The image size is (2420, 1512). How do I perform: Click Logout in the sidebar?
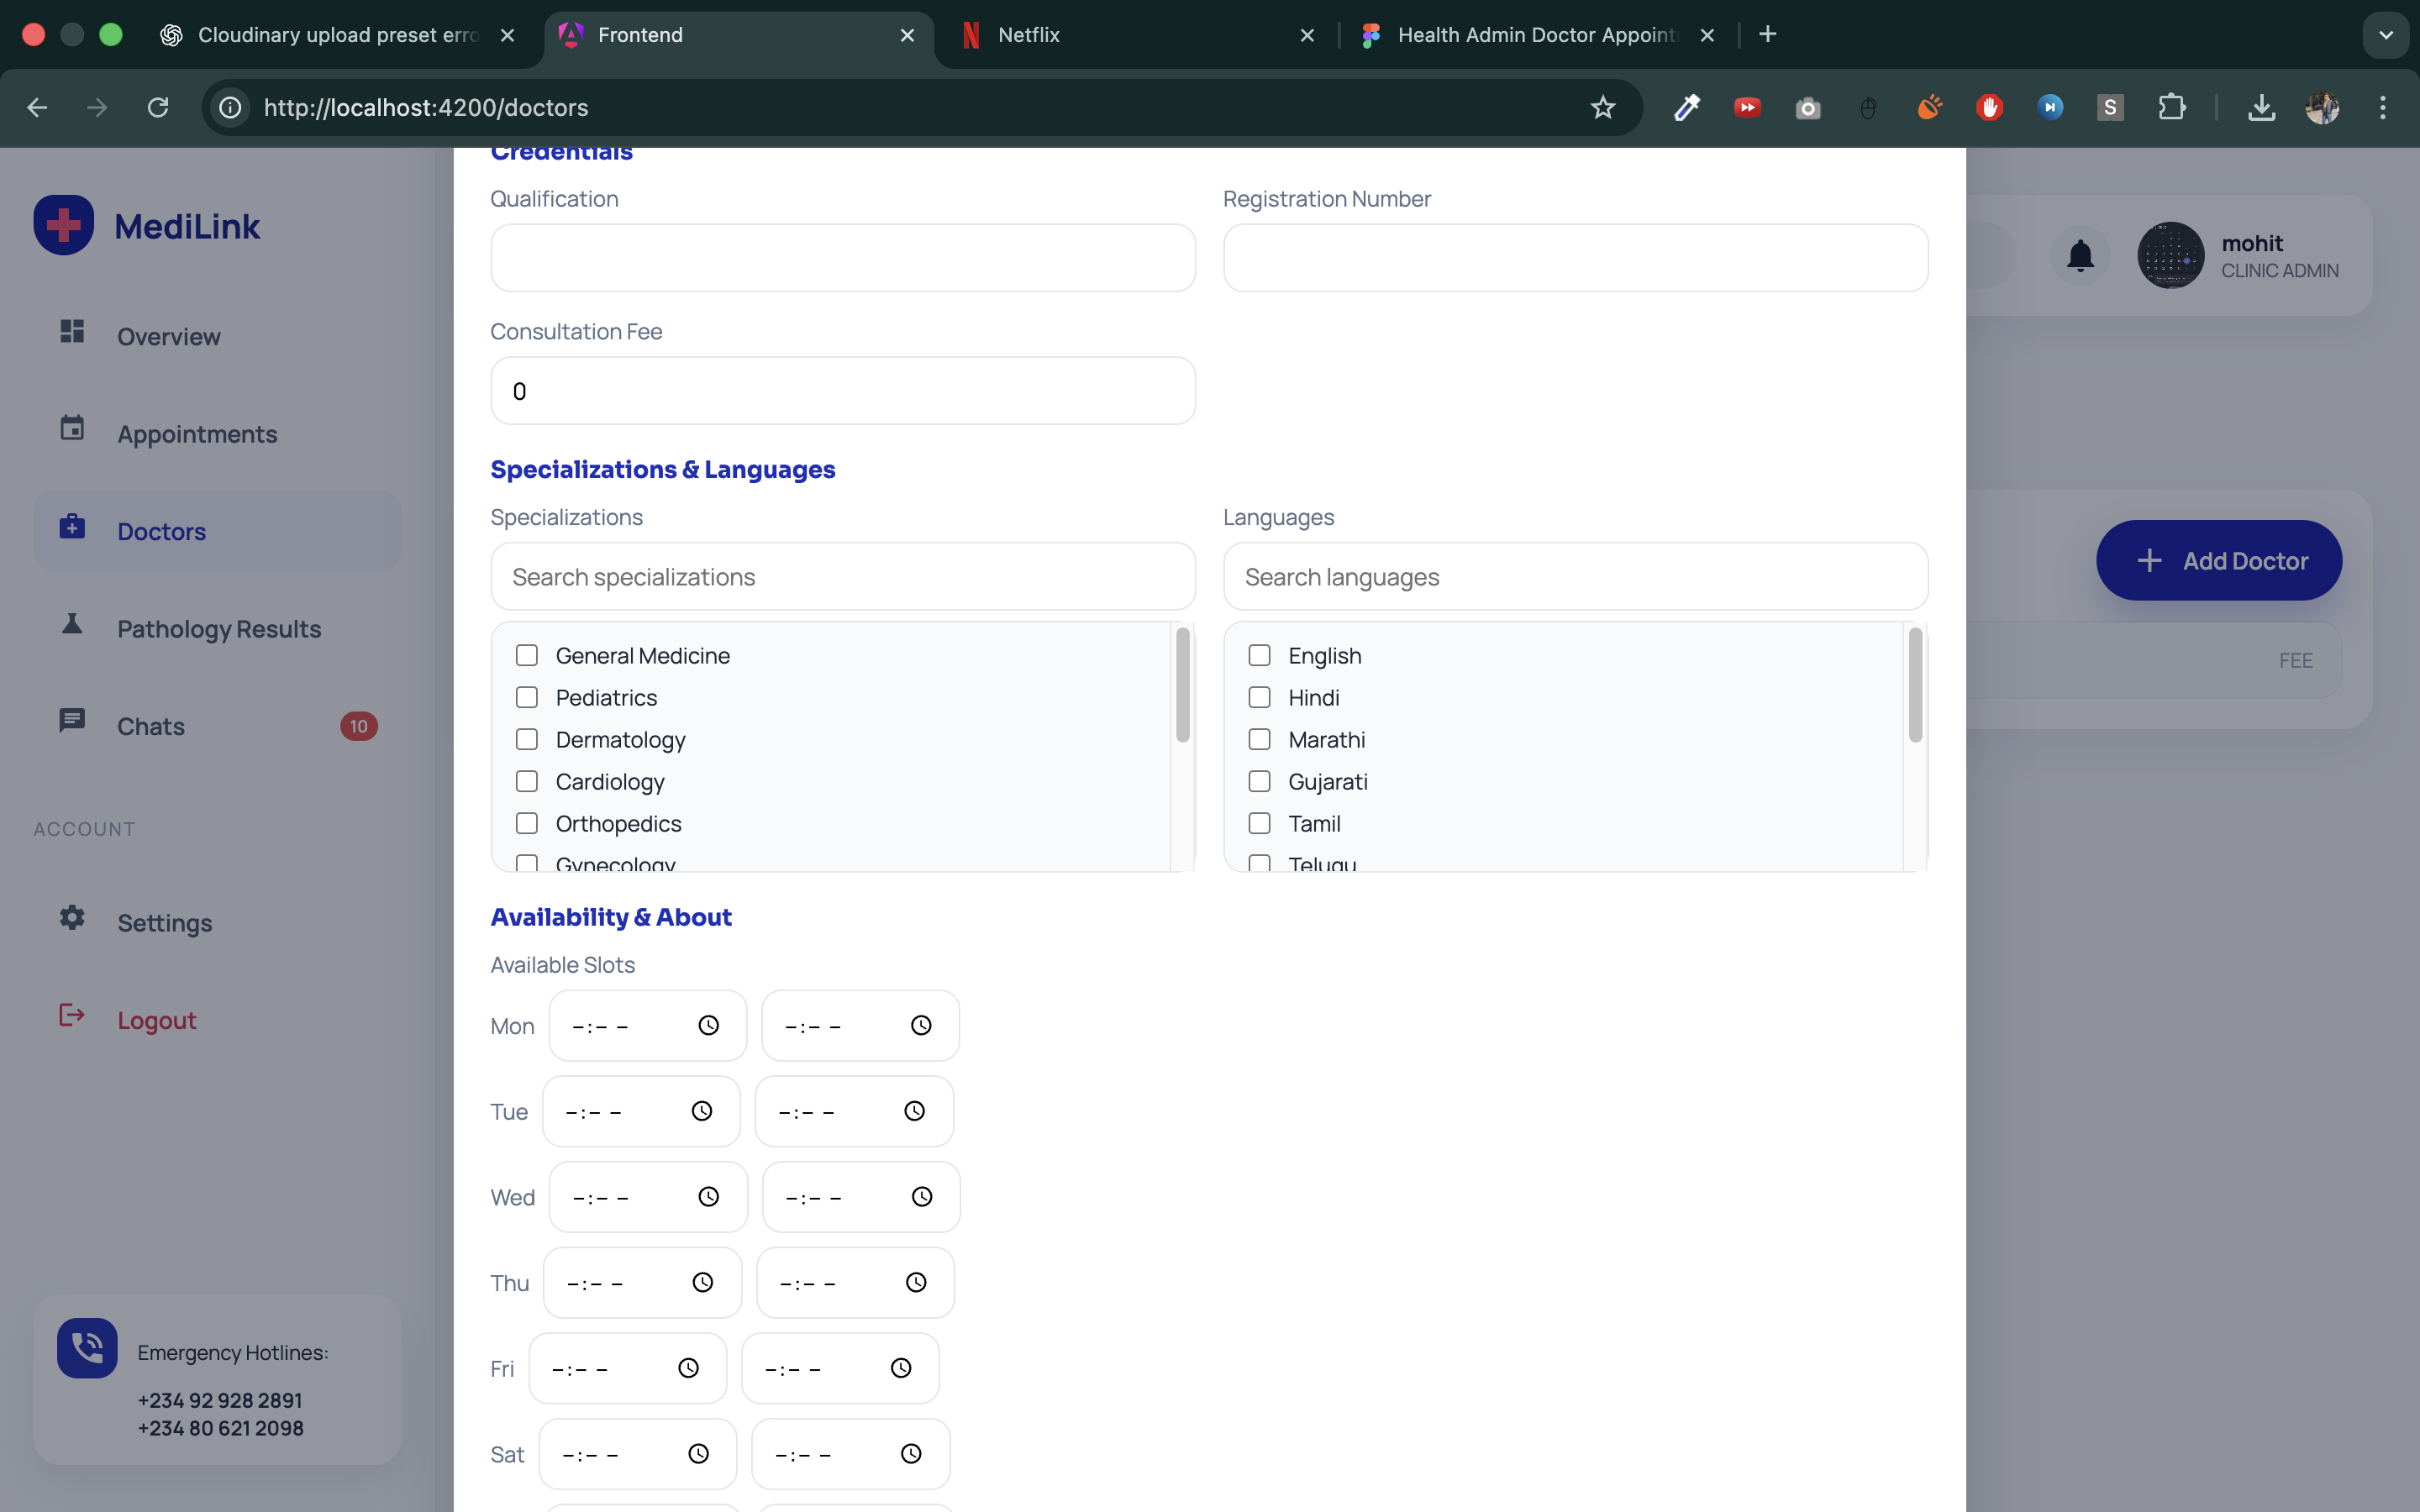click(156, 1020)
